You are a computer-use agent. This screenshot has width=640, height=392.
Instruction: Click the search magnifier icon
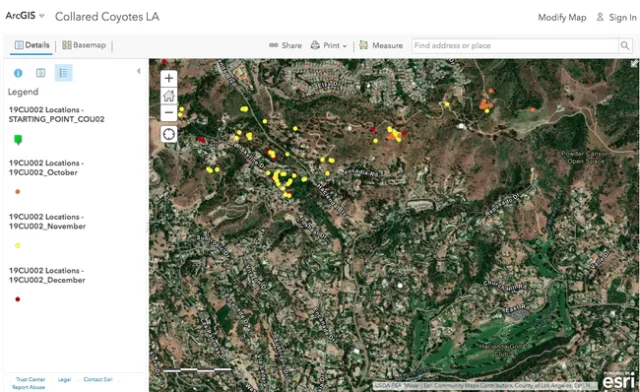[625, 45]
